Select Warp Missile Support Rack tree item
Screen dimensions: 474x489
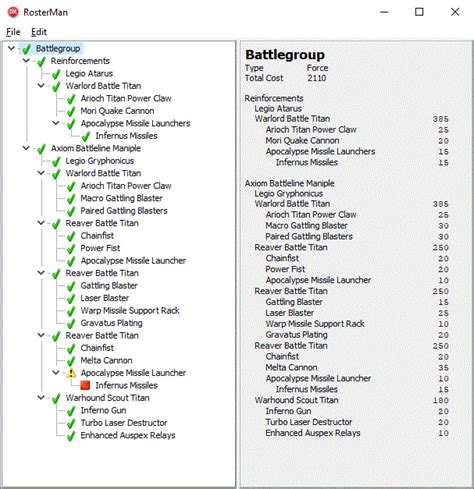pos(130,310)
